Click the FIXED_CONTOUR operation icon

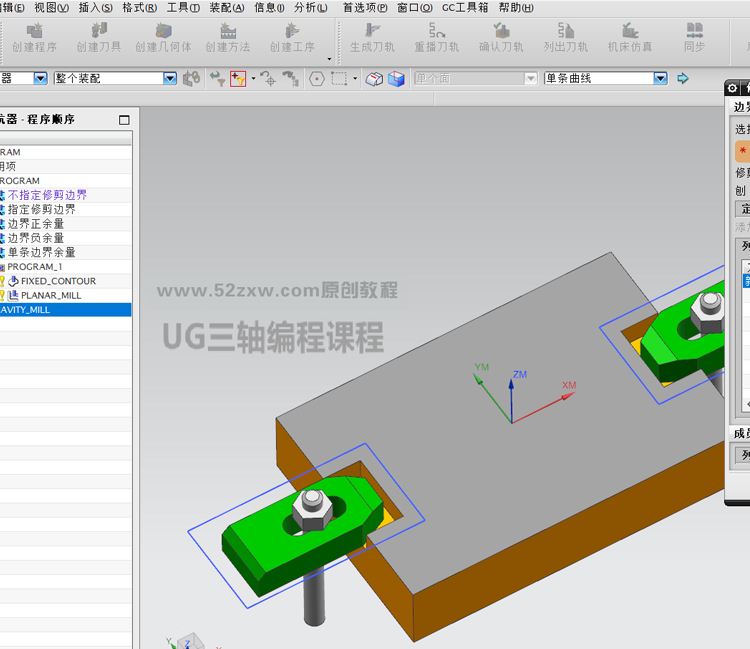[x=13, y=281]
